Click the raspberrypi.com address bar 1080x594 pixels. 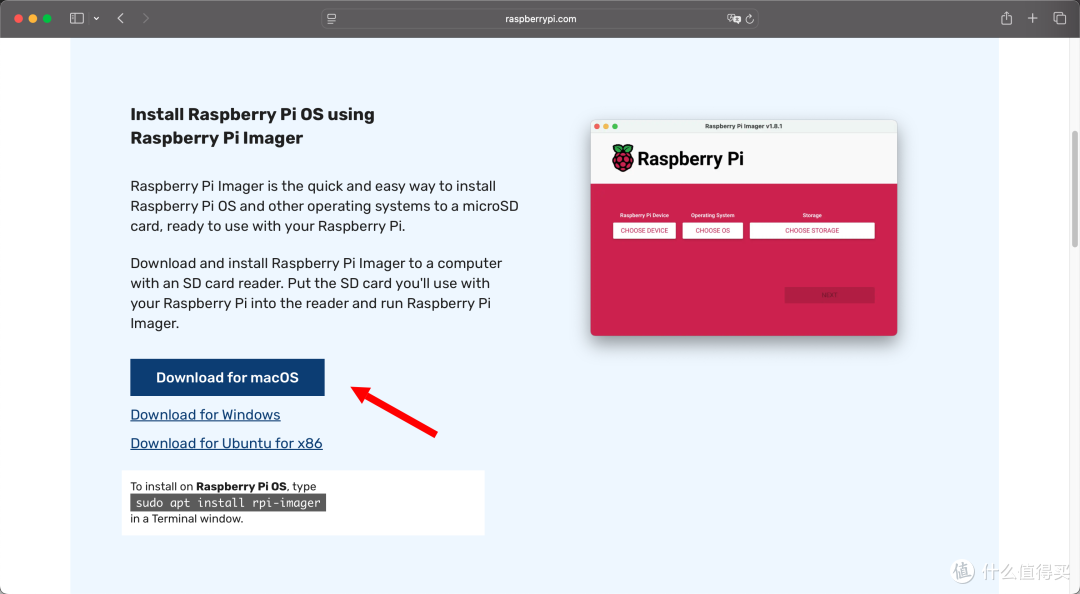(x=541, y=19)
